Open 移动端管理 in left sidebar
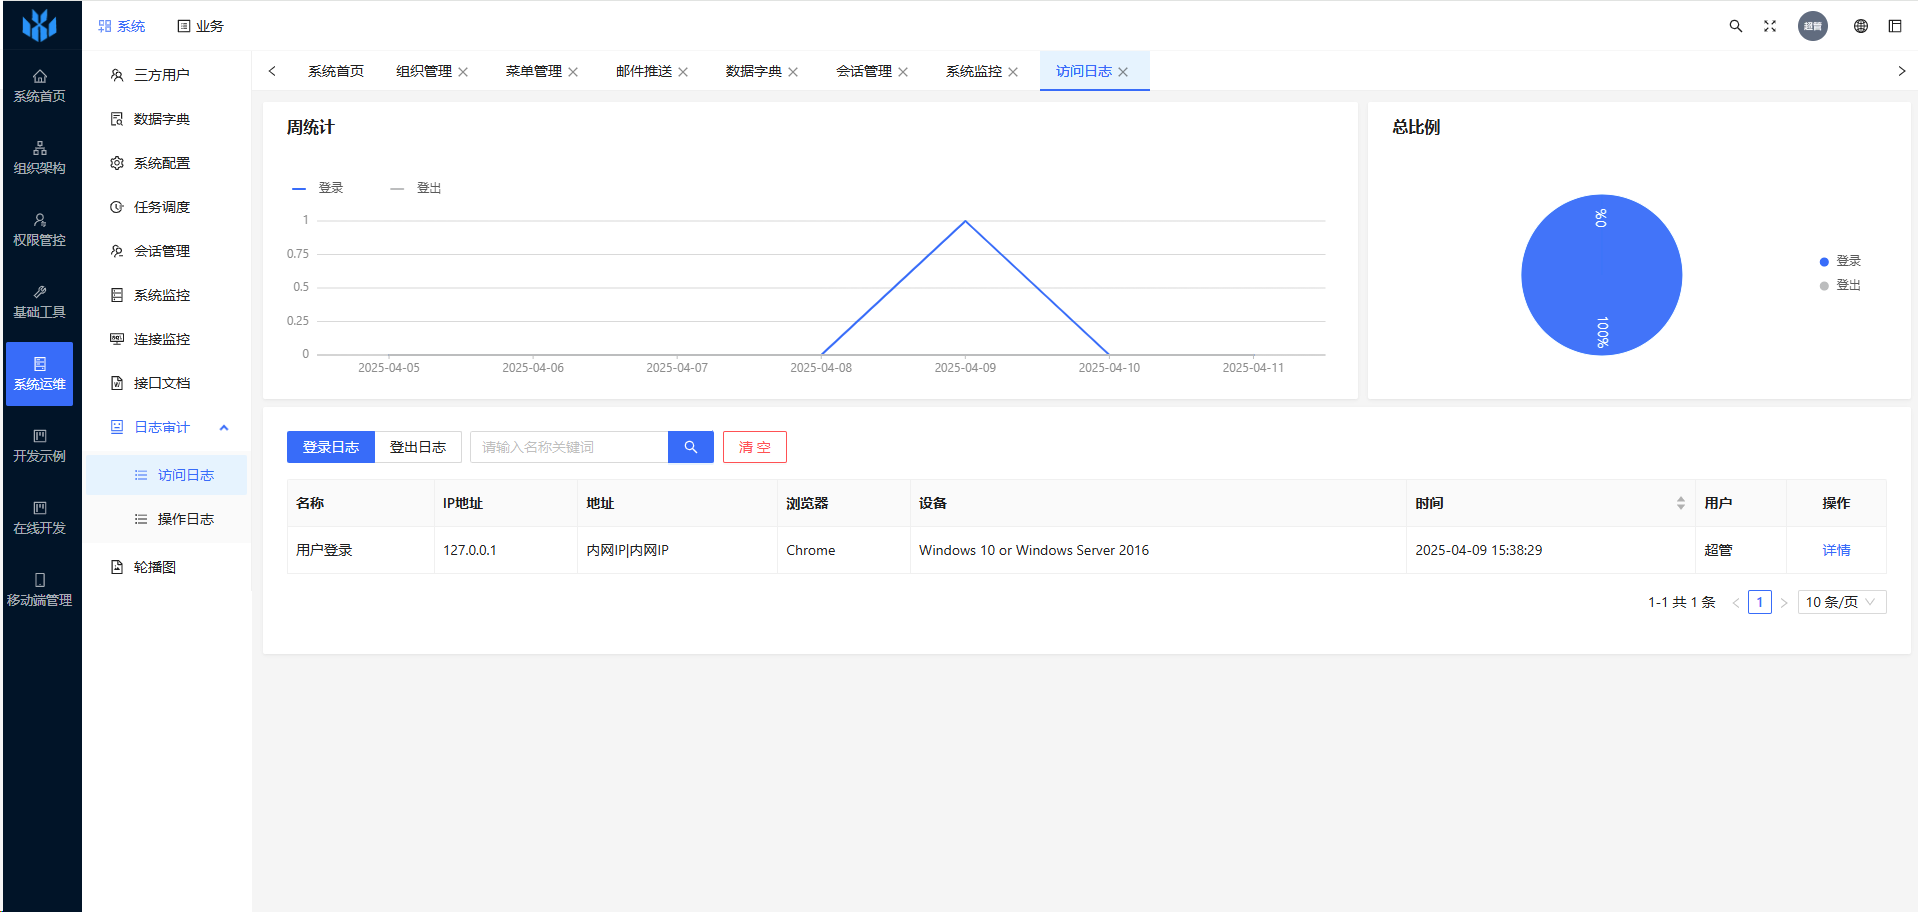The height and width of the screenshot is (912, 1918). coord(40,590)
